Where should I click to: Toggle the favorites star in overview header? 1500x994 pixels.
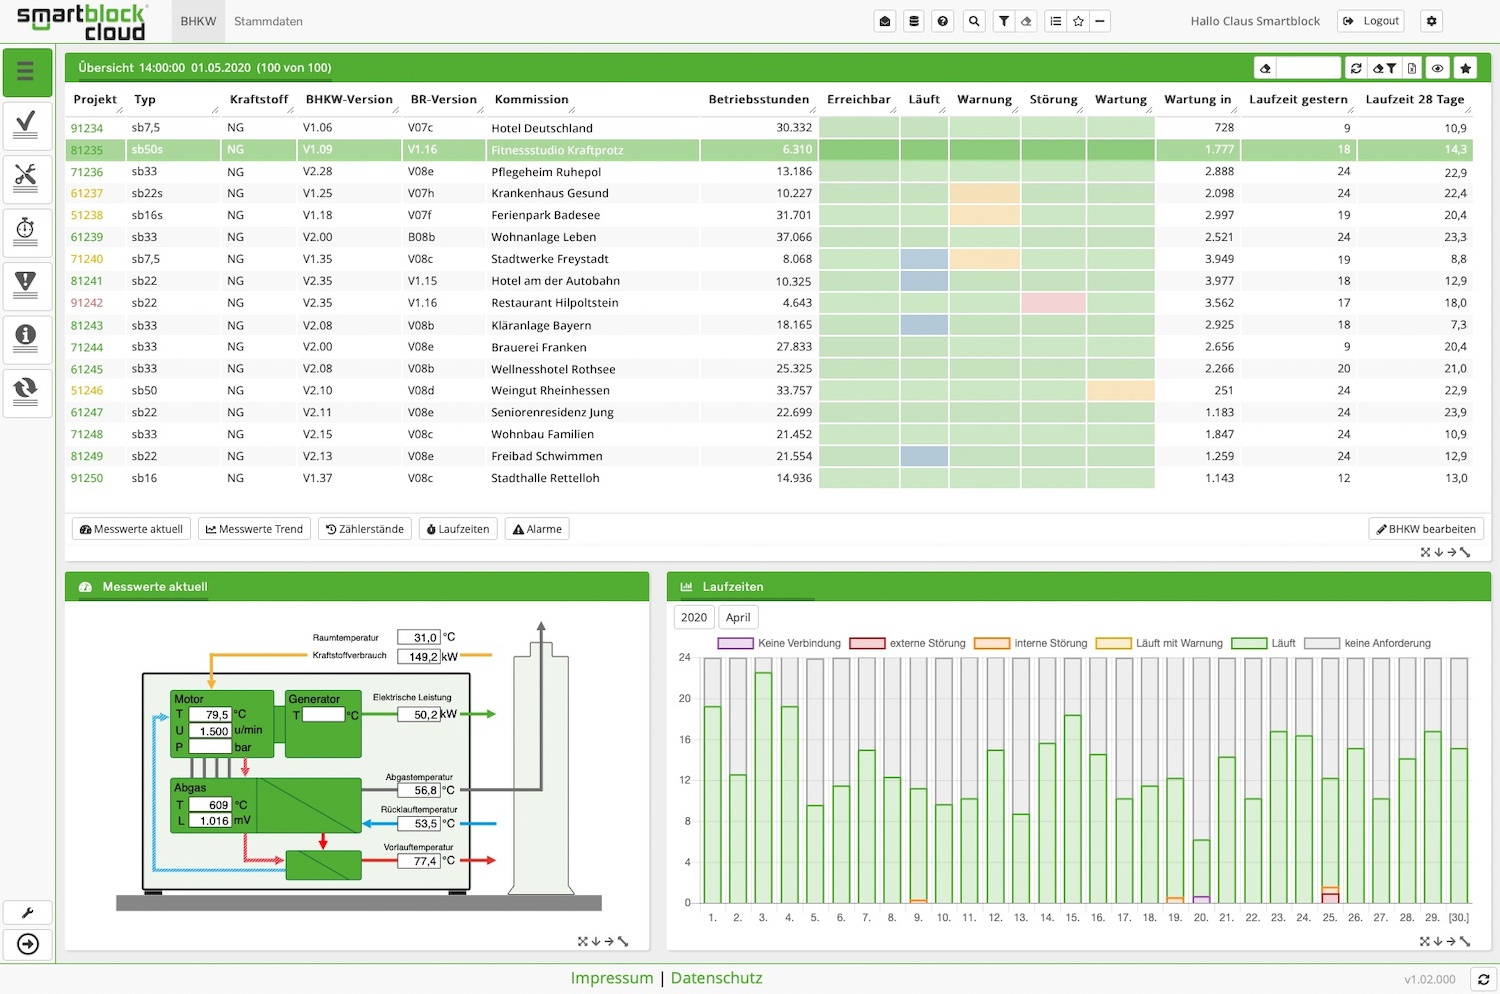[1465, 68]
